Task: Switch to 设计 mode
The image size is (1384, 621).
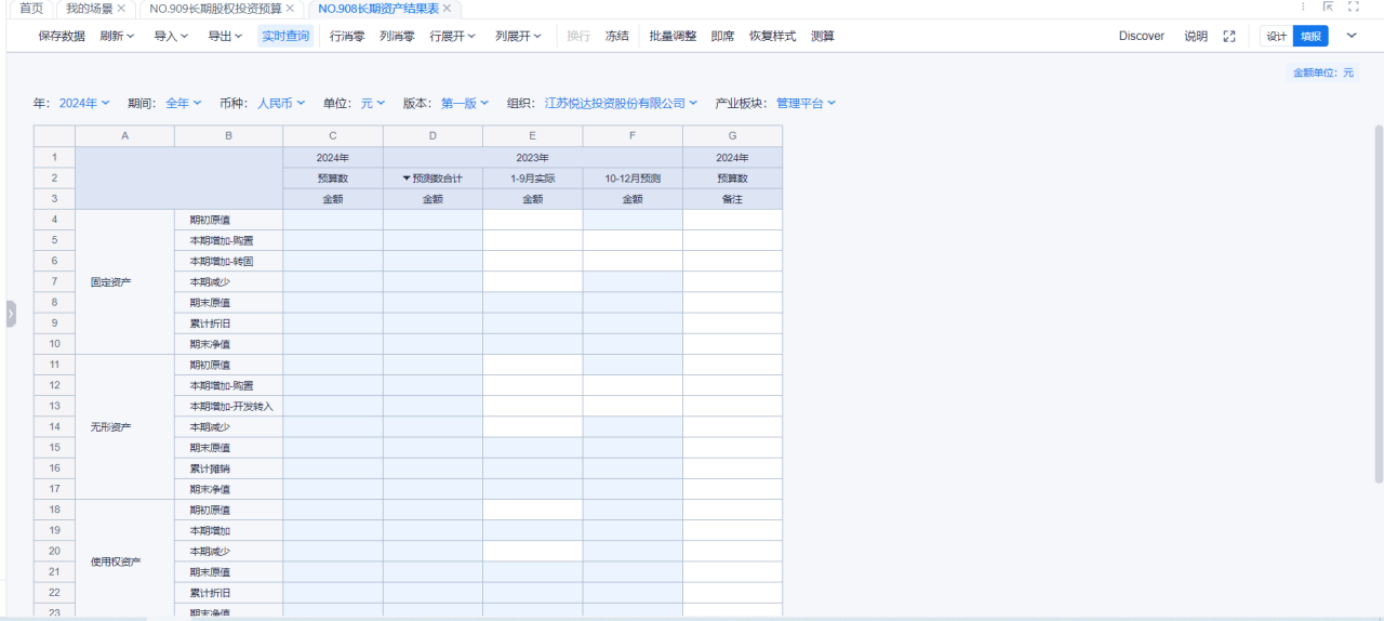Action: [1276, 36]
